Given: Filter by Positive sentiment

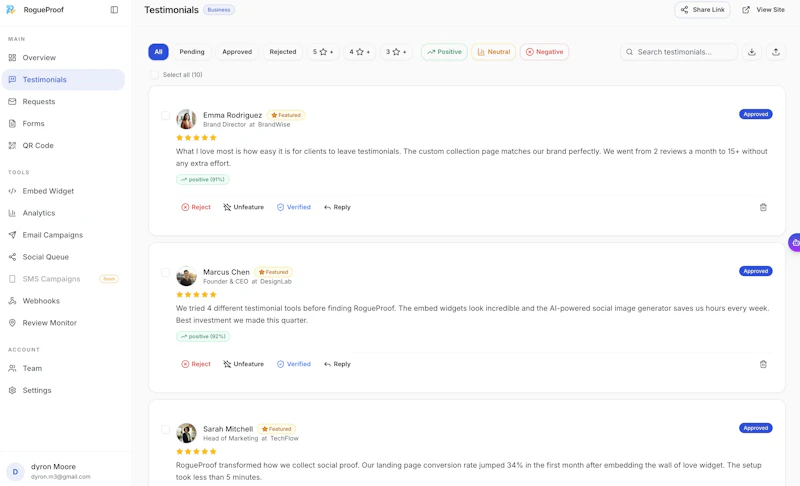Looking at the screenshot, I should (444, 52).
